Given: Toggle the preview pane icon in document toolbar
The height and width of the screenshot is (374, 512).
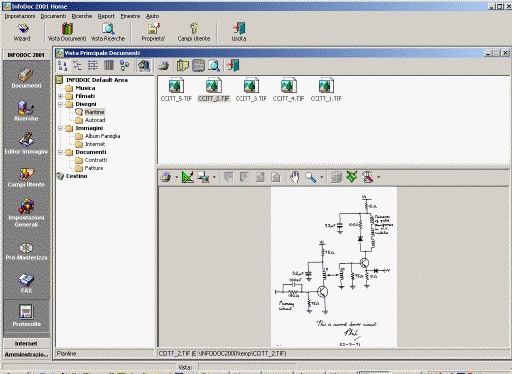Looking at the screenshot, I should [x=144, y=65].
